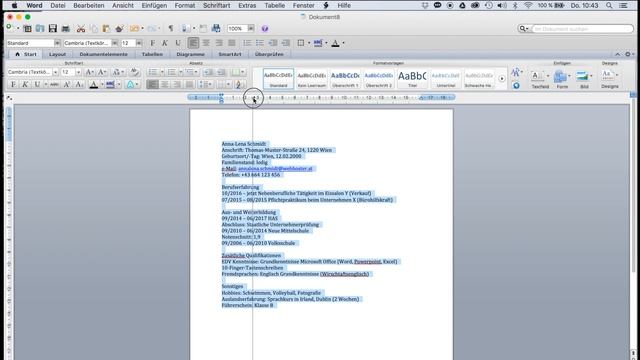This screenshot has width=640, height=360.
Task: Toggle justify alignment in the formatting toolbar
Action: click(x=231, y=43)
